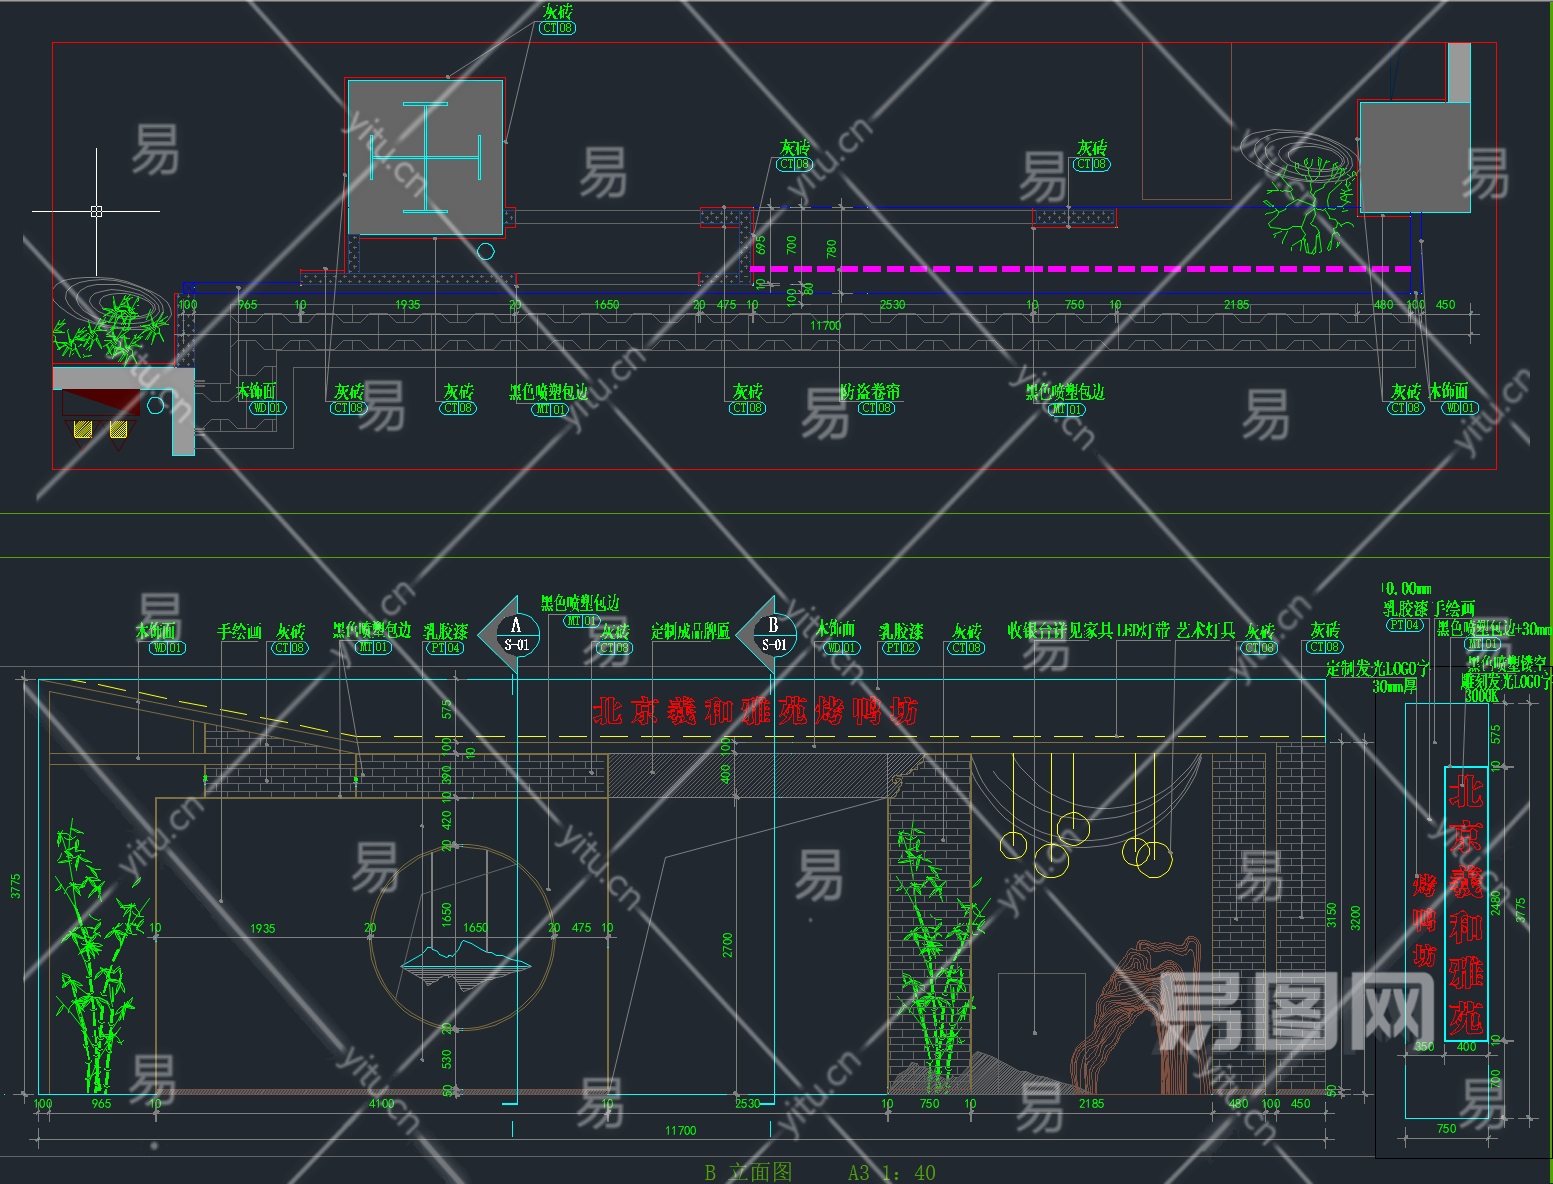
Task: Select the 530 vertical dimension text
Action: click(x=447, y=1058)
